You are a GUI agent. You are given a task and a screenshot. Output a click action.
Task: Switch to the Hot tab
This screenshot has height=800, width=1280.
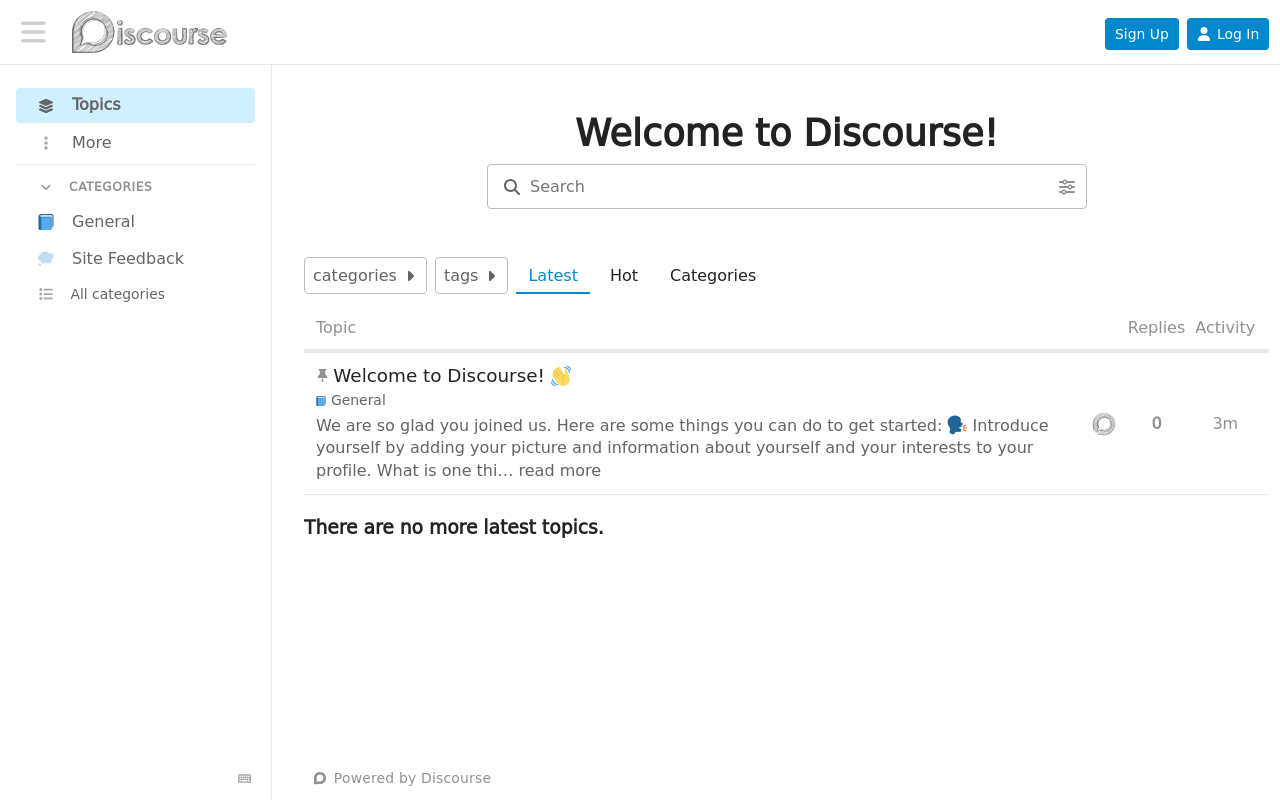point(624,276)
